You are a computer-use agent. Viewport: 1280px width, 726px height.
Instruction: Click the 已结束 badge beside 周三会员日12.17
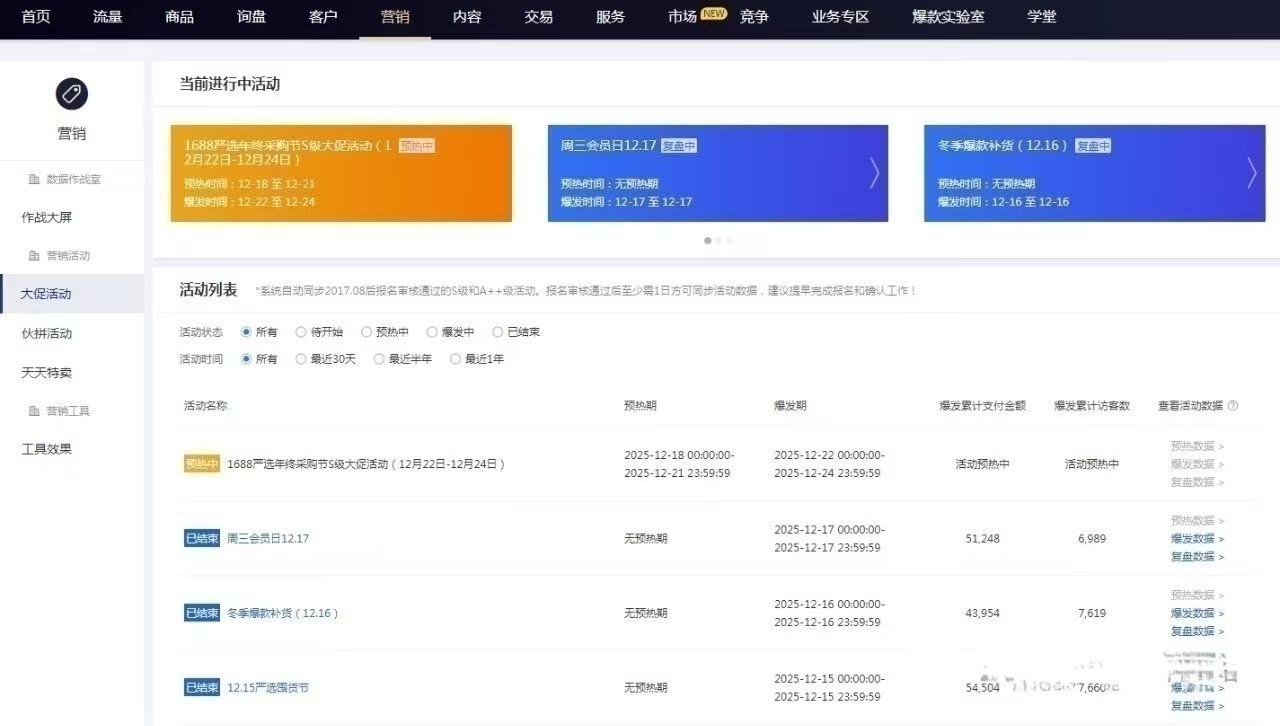click(201, 538)
